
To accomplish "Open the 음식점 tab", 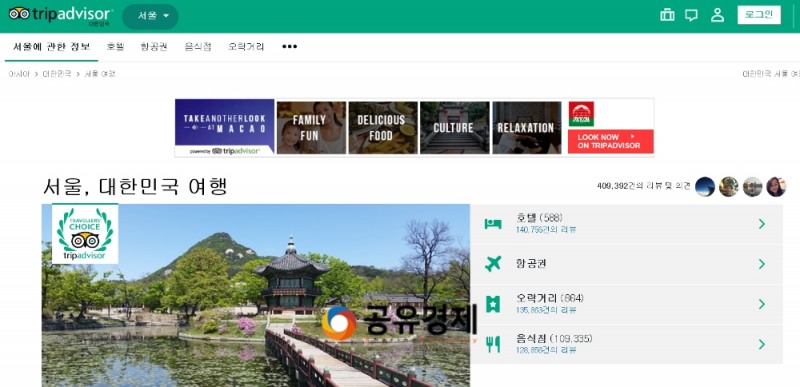I will (x=198, y=46).
